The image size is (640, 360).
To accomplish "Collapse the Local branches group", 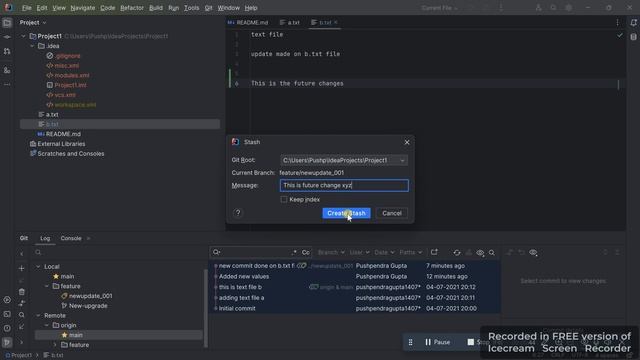I will pyautogui.click(x=38, y=267).
